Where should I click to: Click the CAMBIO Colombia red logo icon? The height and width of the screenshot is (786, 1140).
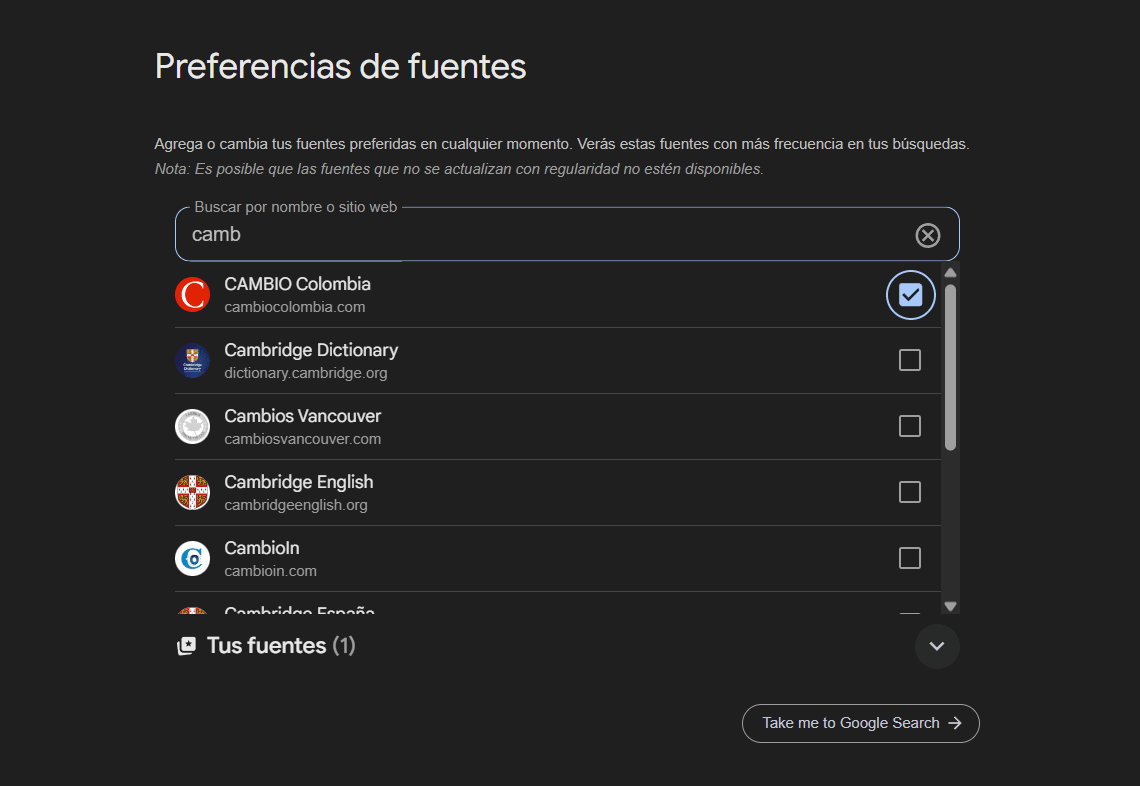[x=193, y=294]
